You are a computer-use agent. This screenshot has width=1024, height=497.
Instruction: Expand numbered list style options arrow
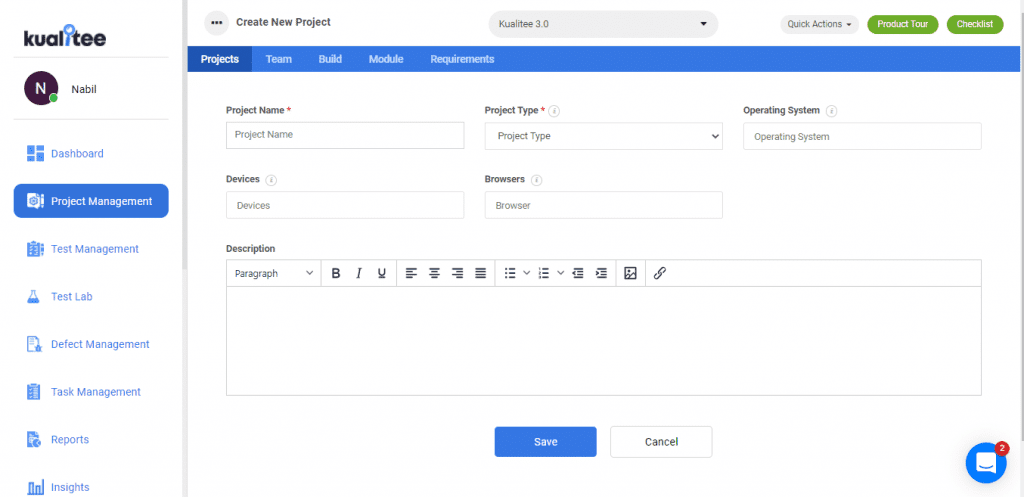[560, 274]
